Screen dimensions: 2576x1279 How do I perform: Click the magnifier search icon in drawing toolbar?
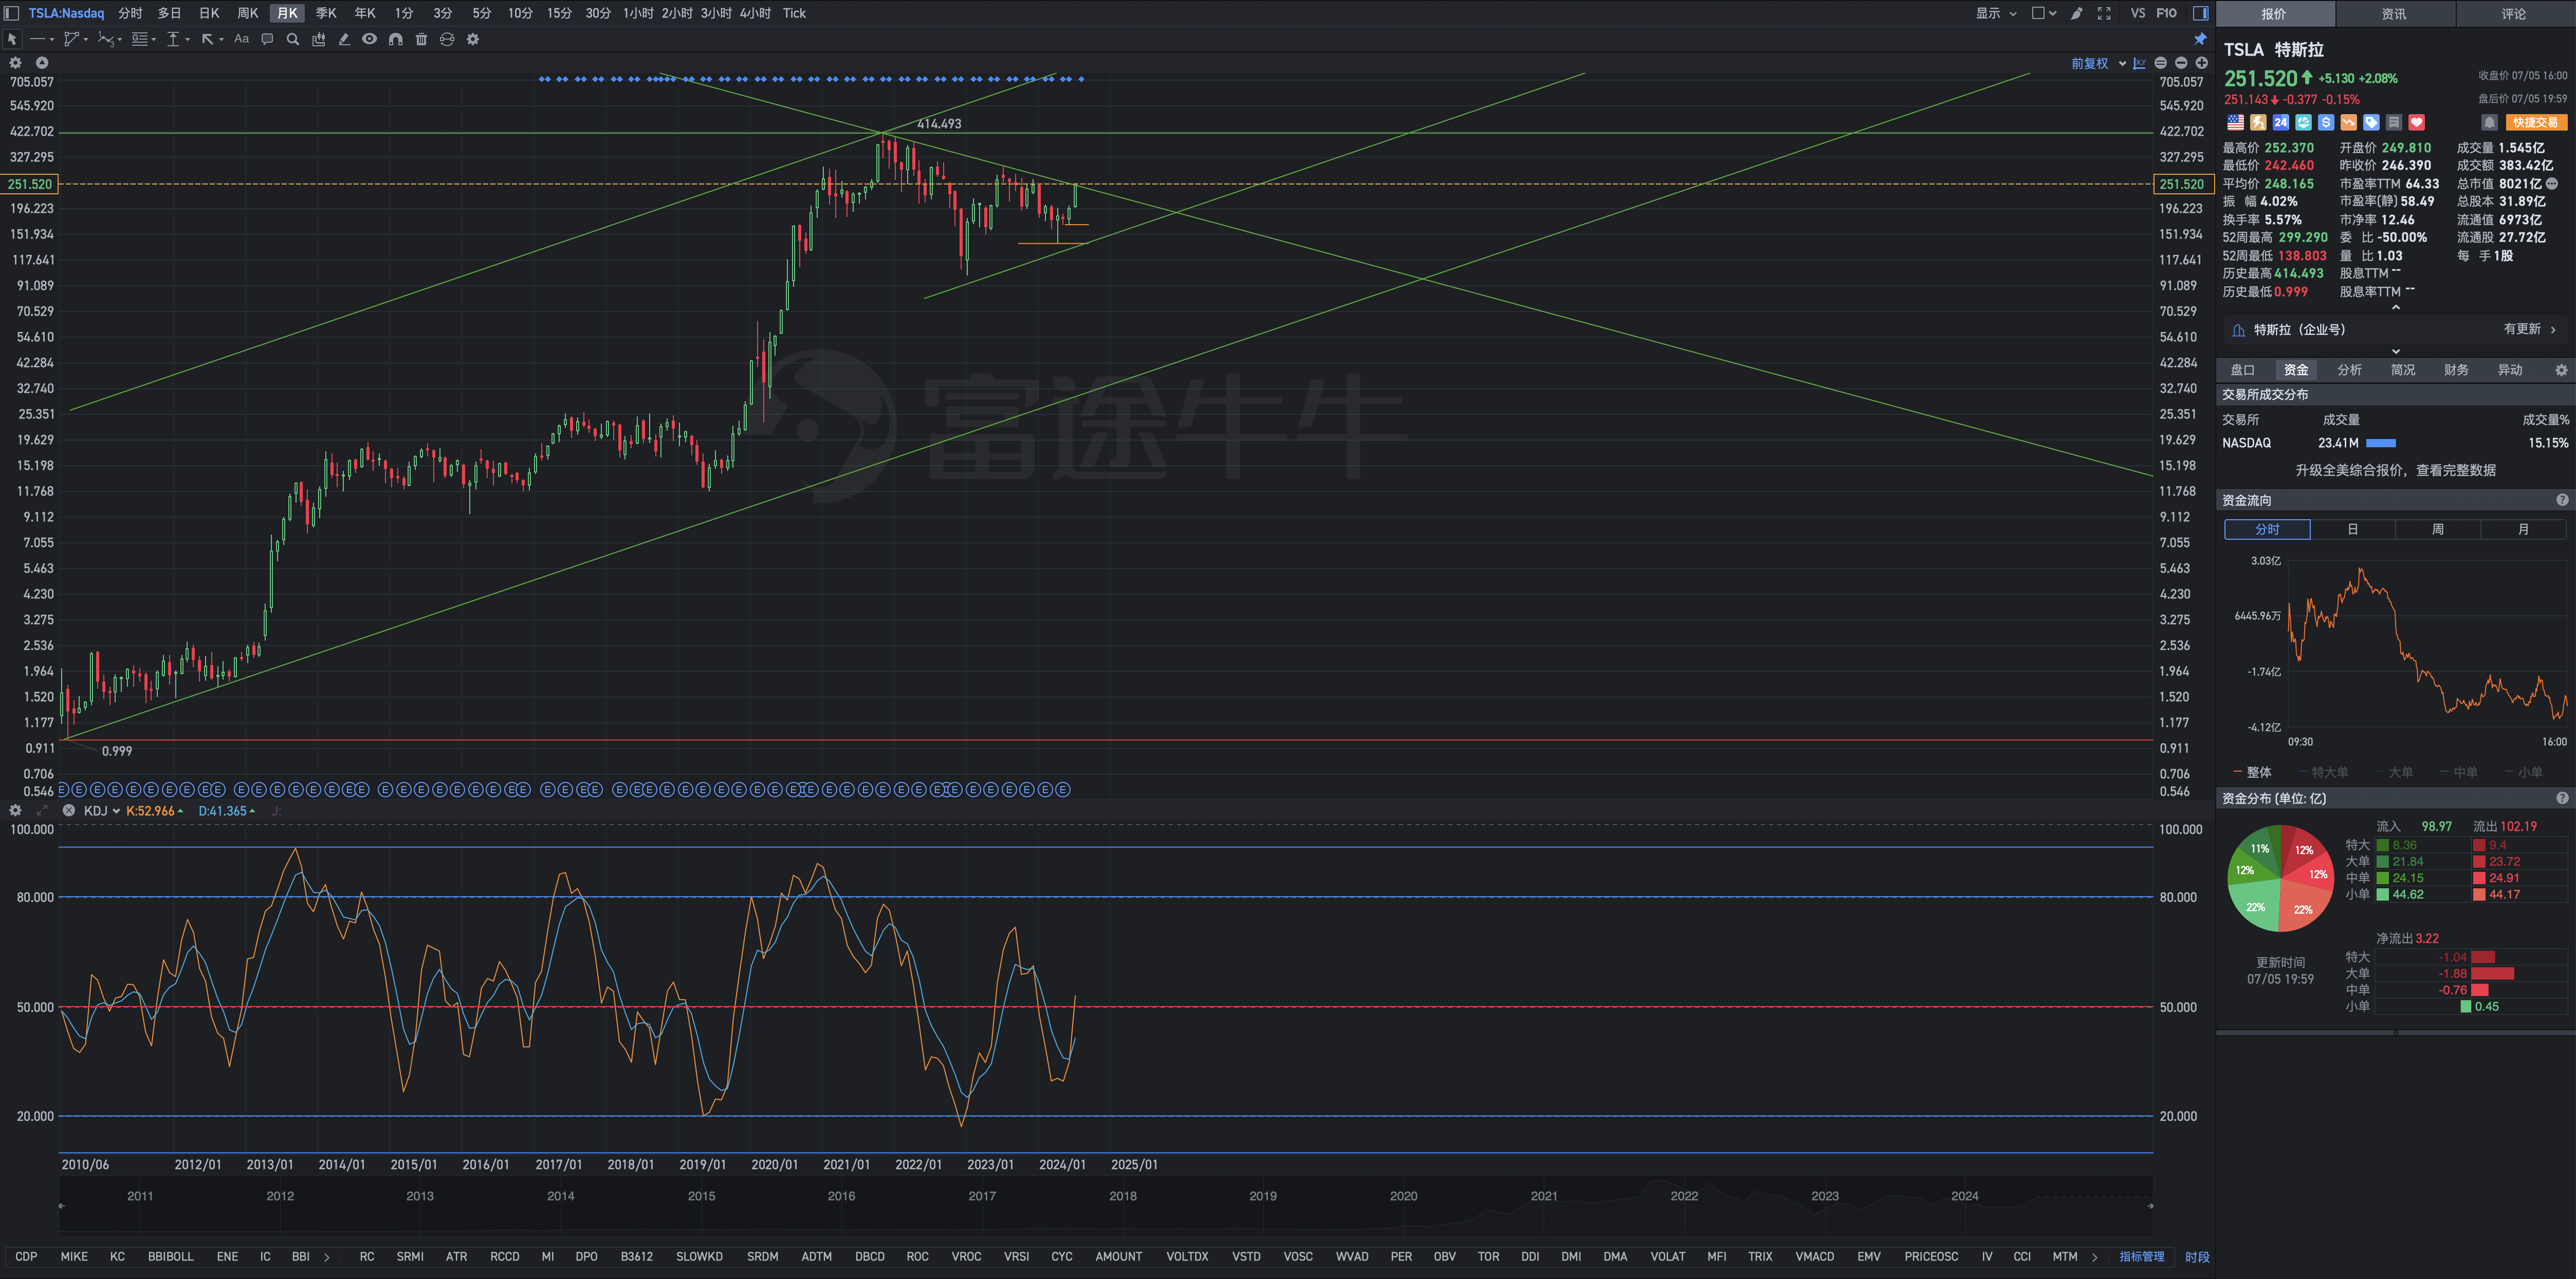coord(293,39)
